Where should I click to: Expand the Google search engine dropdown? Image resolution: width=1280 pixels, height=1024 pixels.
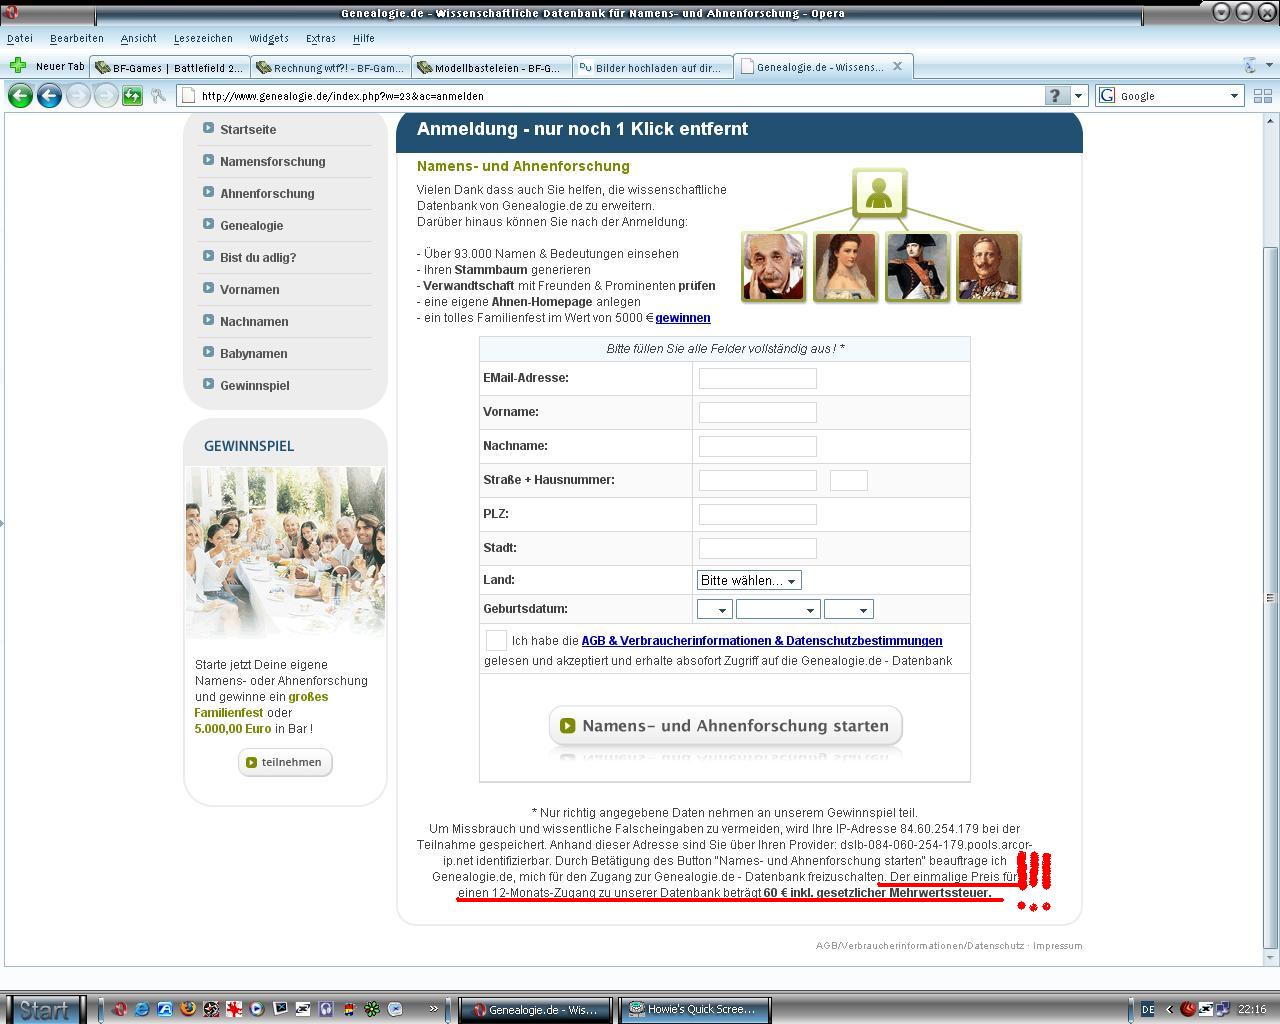point(1234,96)
